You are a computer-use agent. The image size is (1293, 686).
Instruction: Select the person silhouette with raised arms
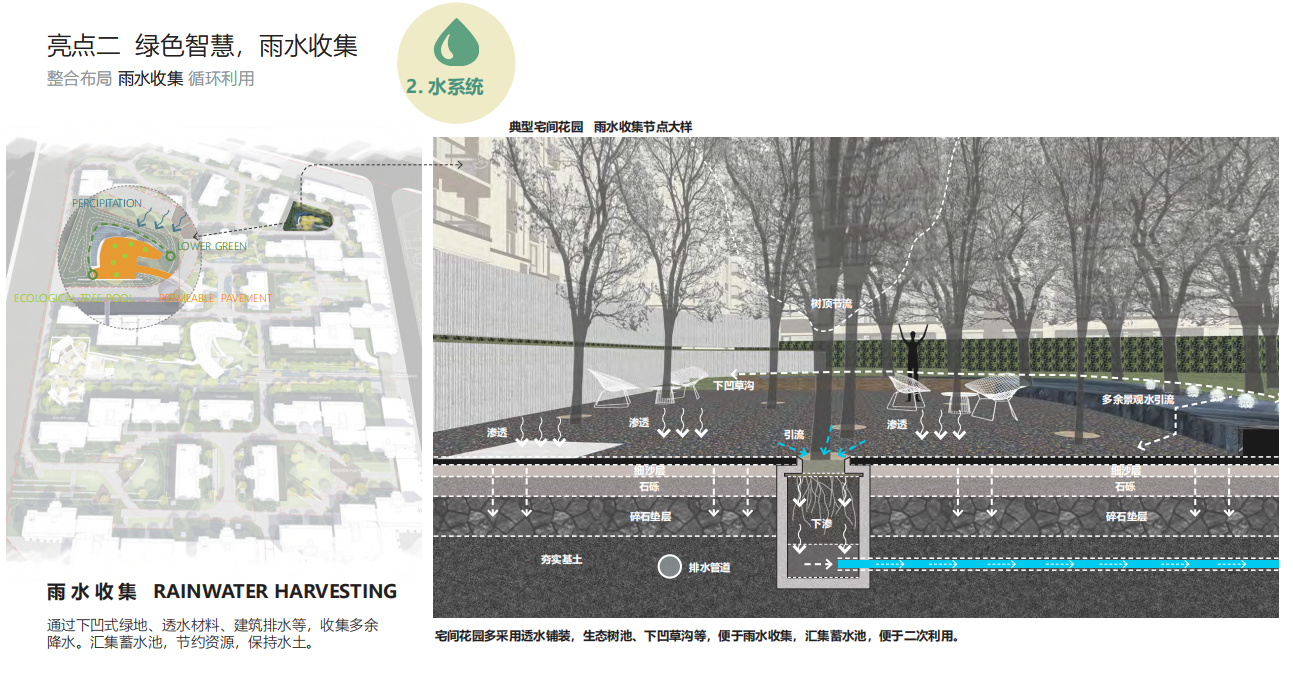coord(913,363)
